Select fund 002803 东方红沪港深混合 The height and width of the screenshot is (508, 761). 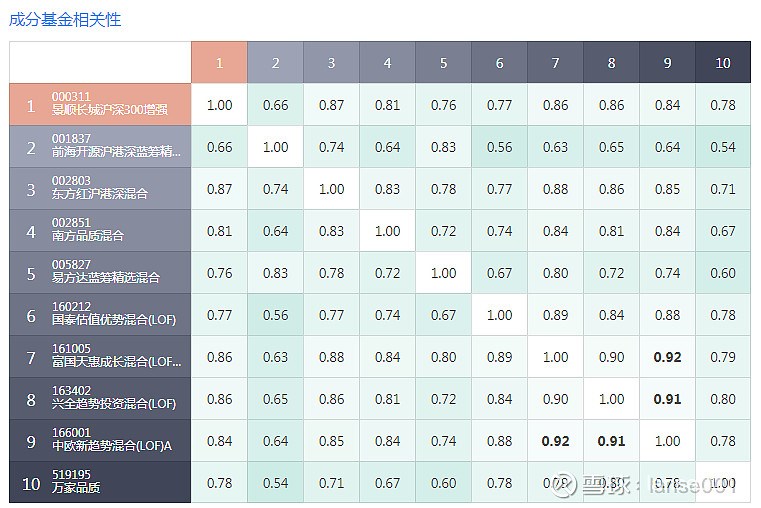coord(100,189)
